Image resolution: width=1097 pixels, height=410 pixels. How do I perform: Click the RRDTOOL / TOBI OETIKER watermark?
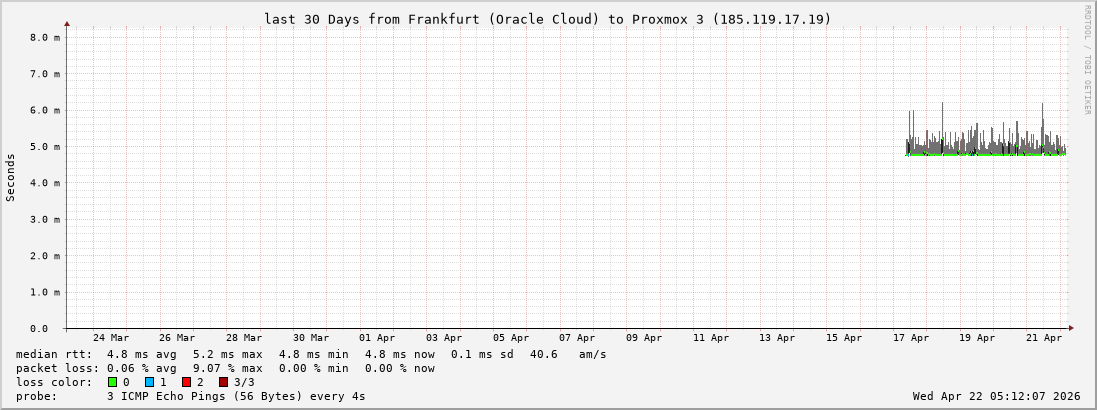[1087, 59]
